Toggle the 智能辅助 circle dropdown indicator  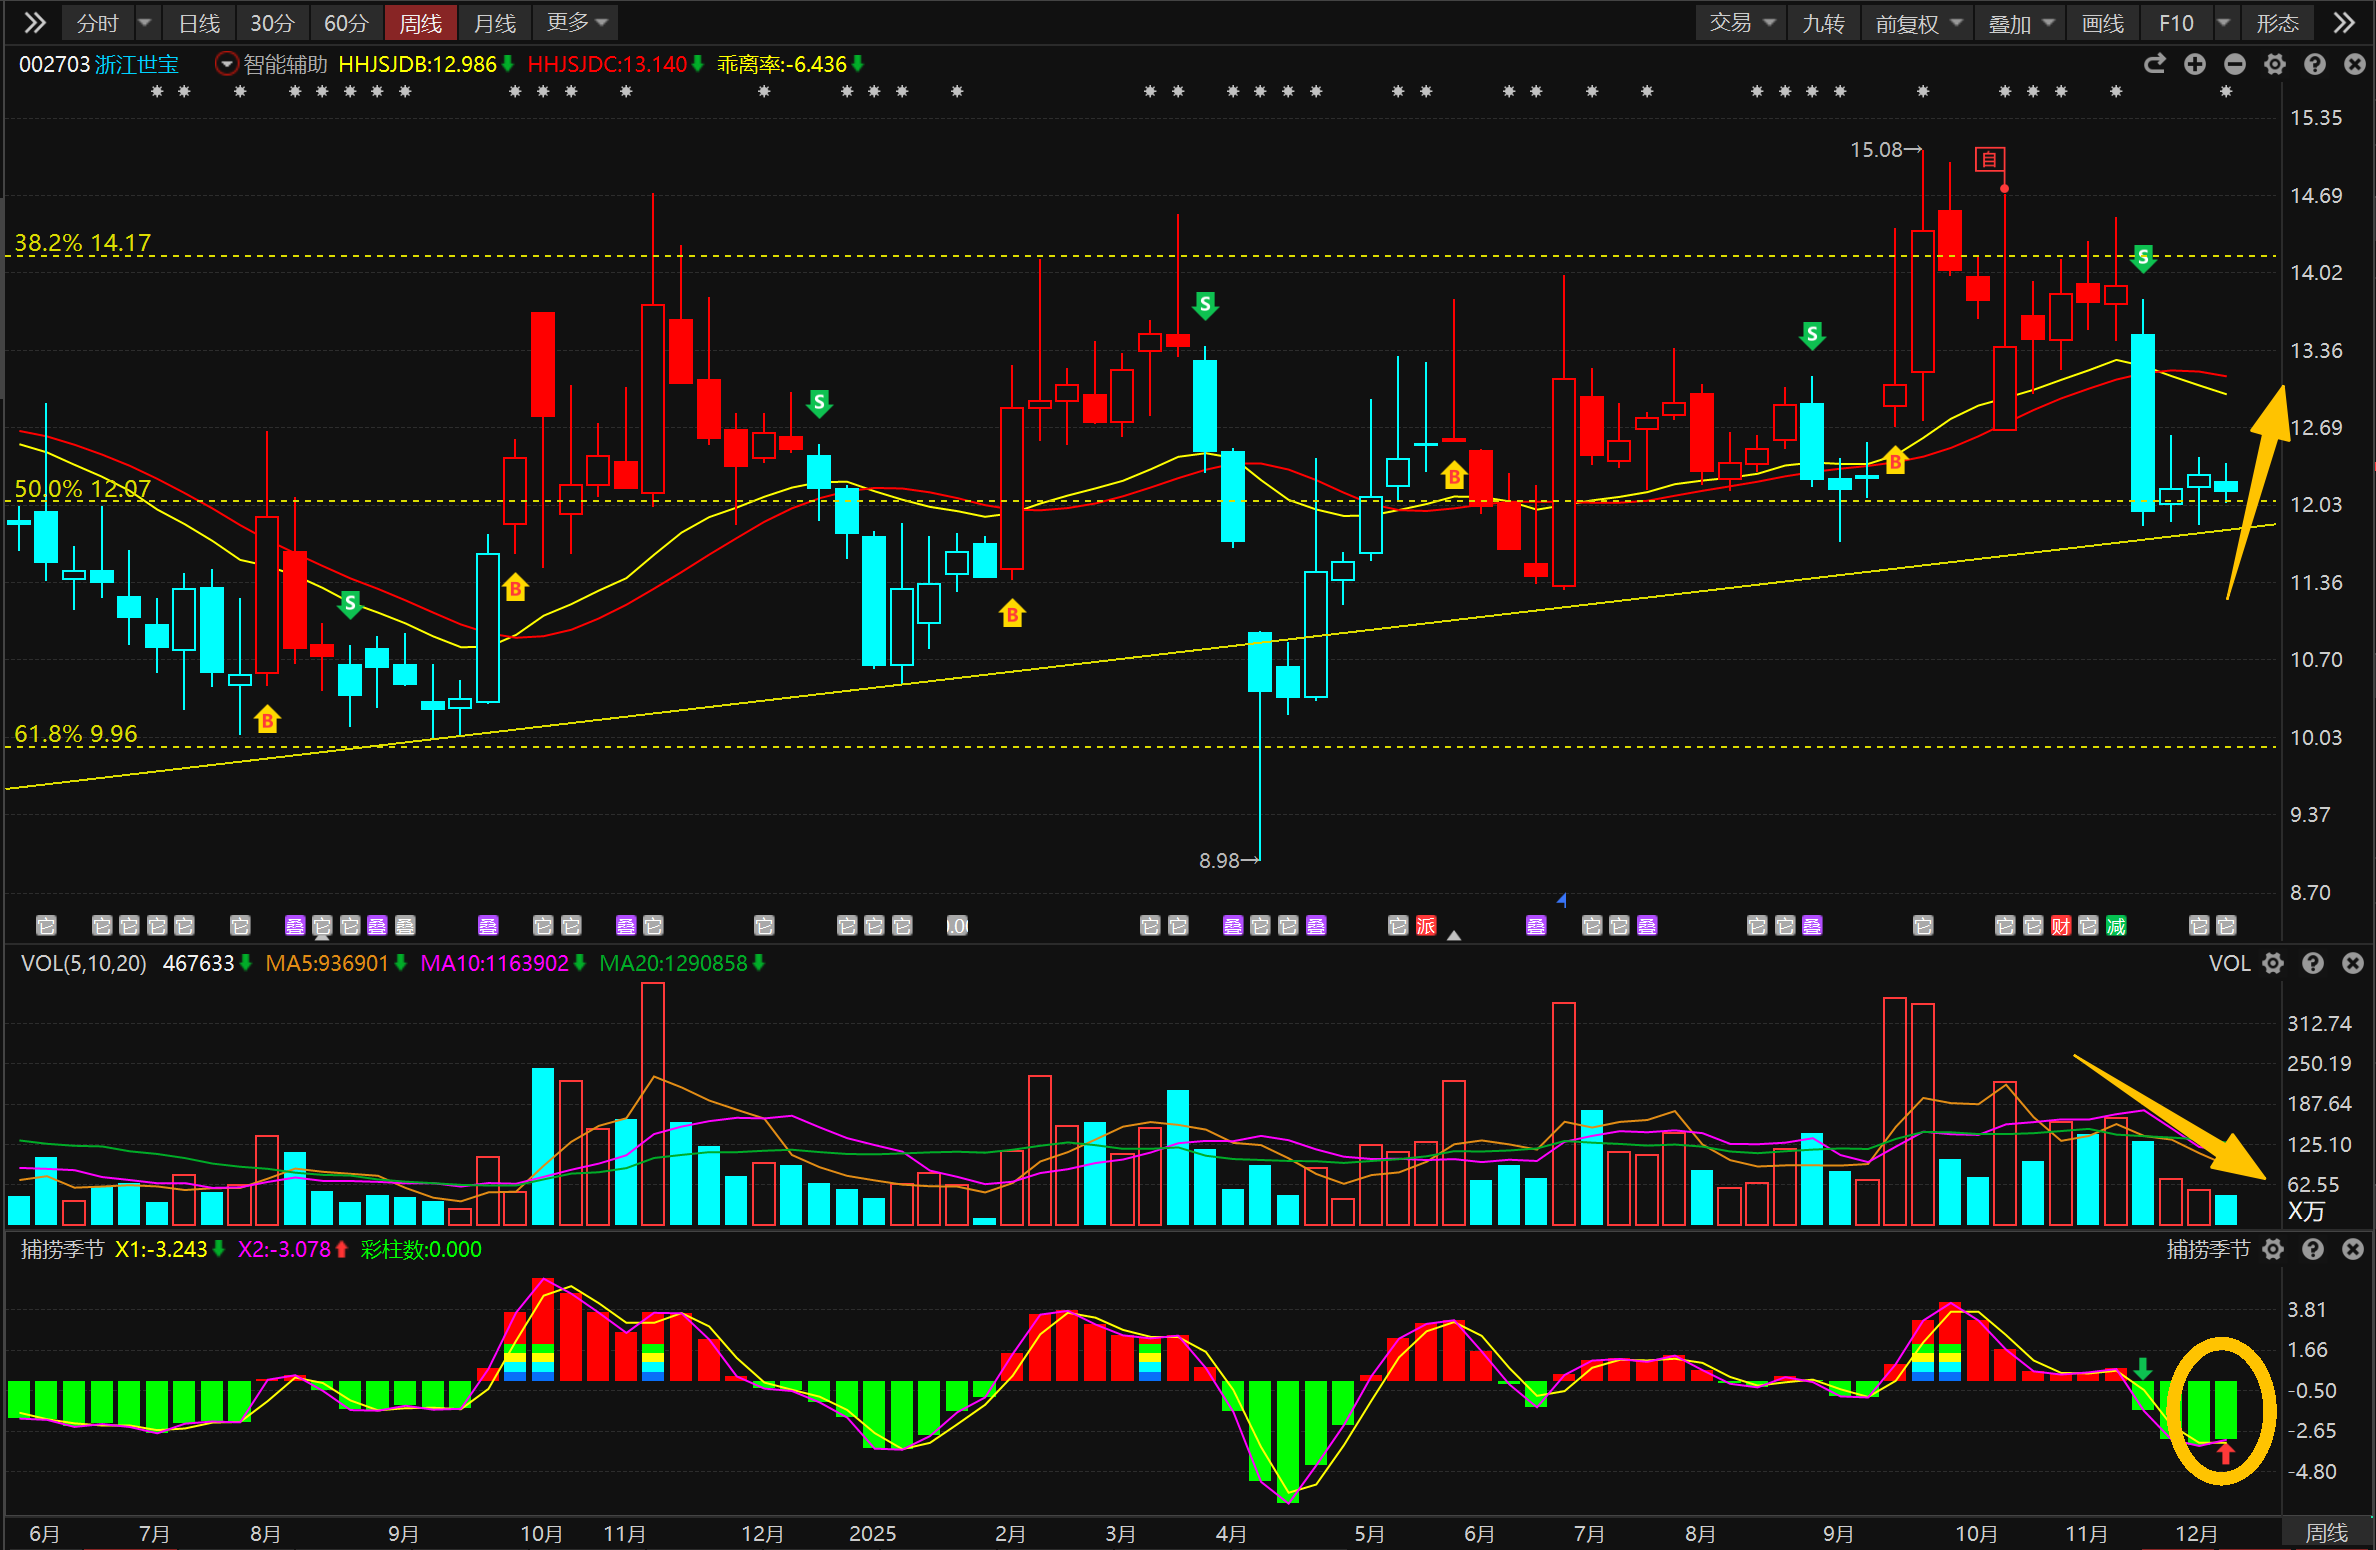[227, 64]
